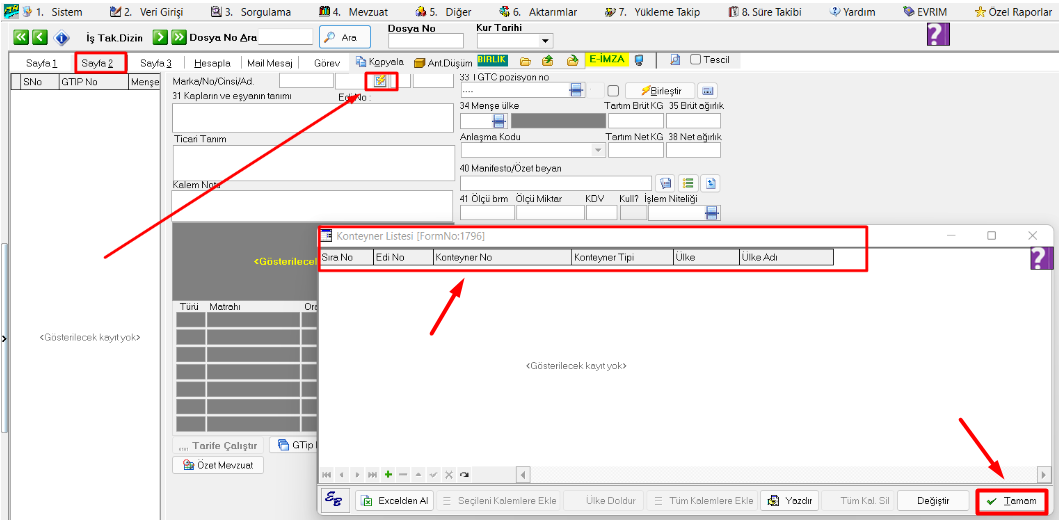The image size is (1059, 520).
Task: Click into the 40 Manifesto/Özet beyan field
Action: (556, 183)
